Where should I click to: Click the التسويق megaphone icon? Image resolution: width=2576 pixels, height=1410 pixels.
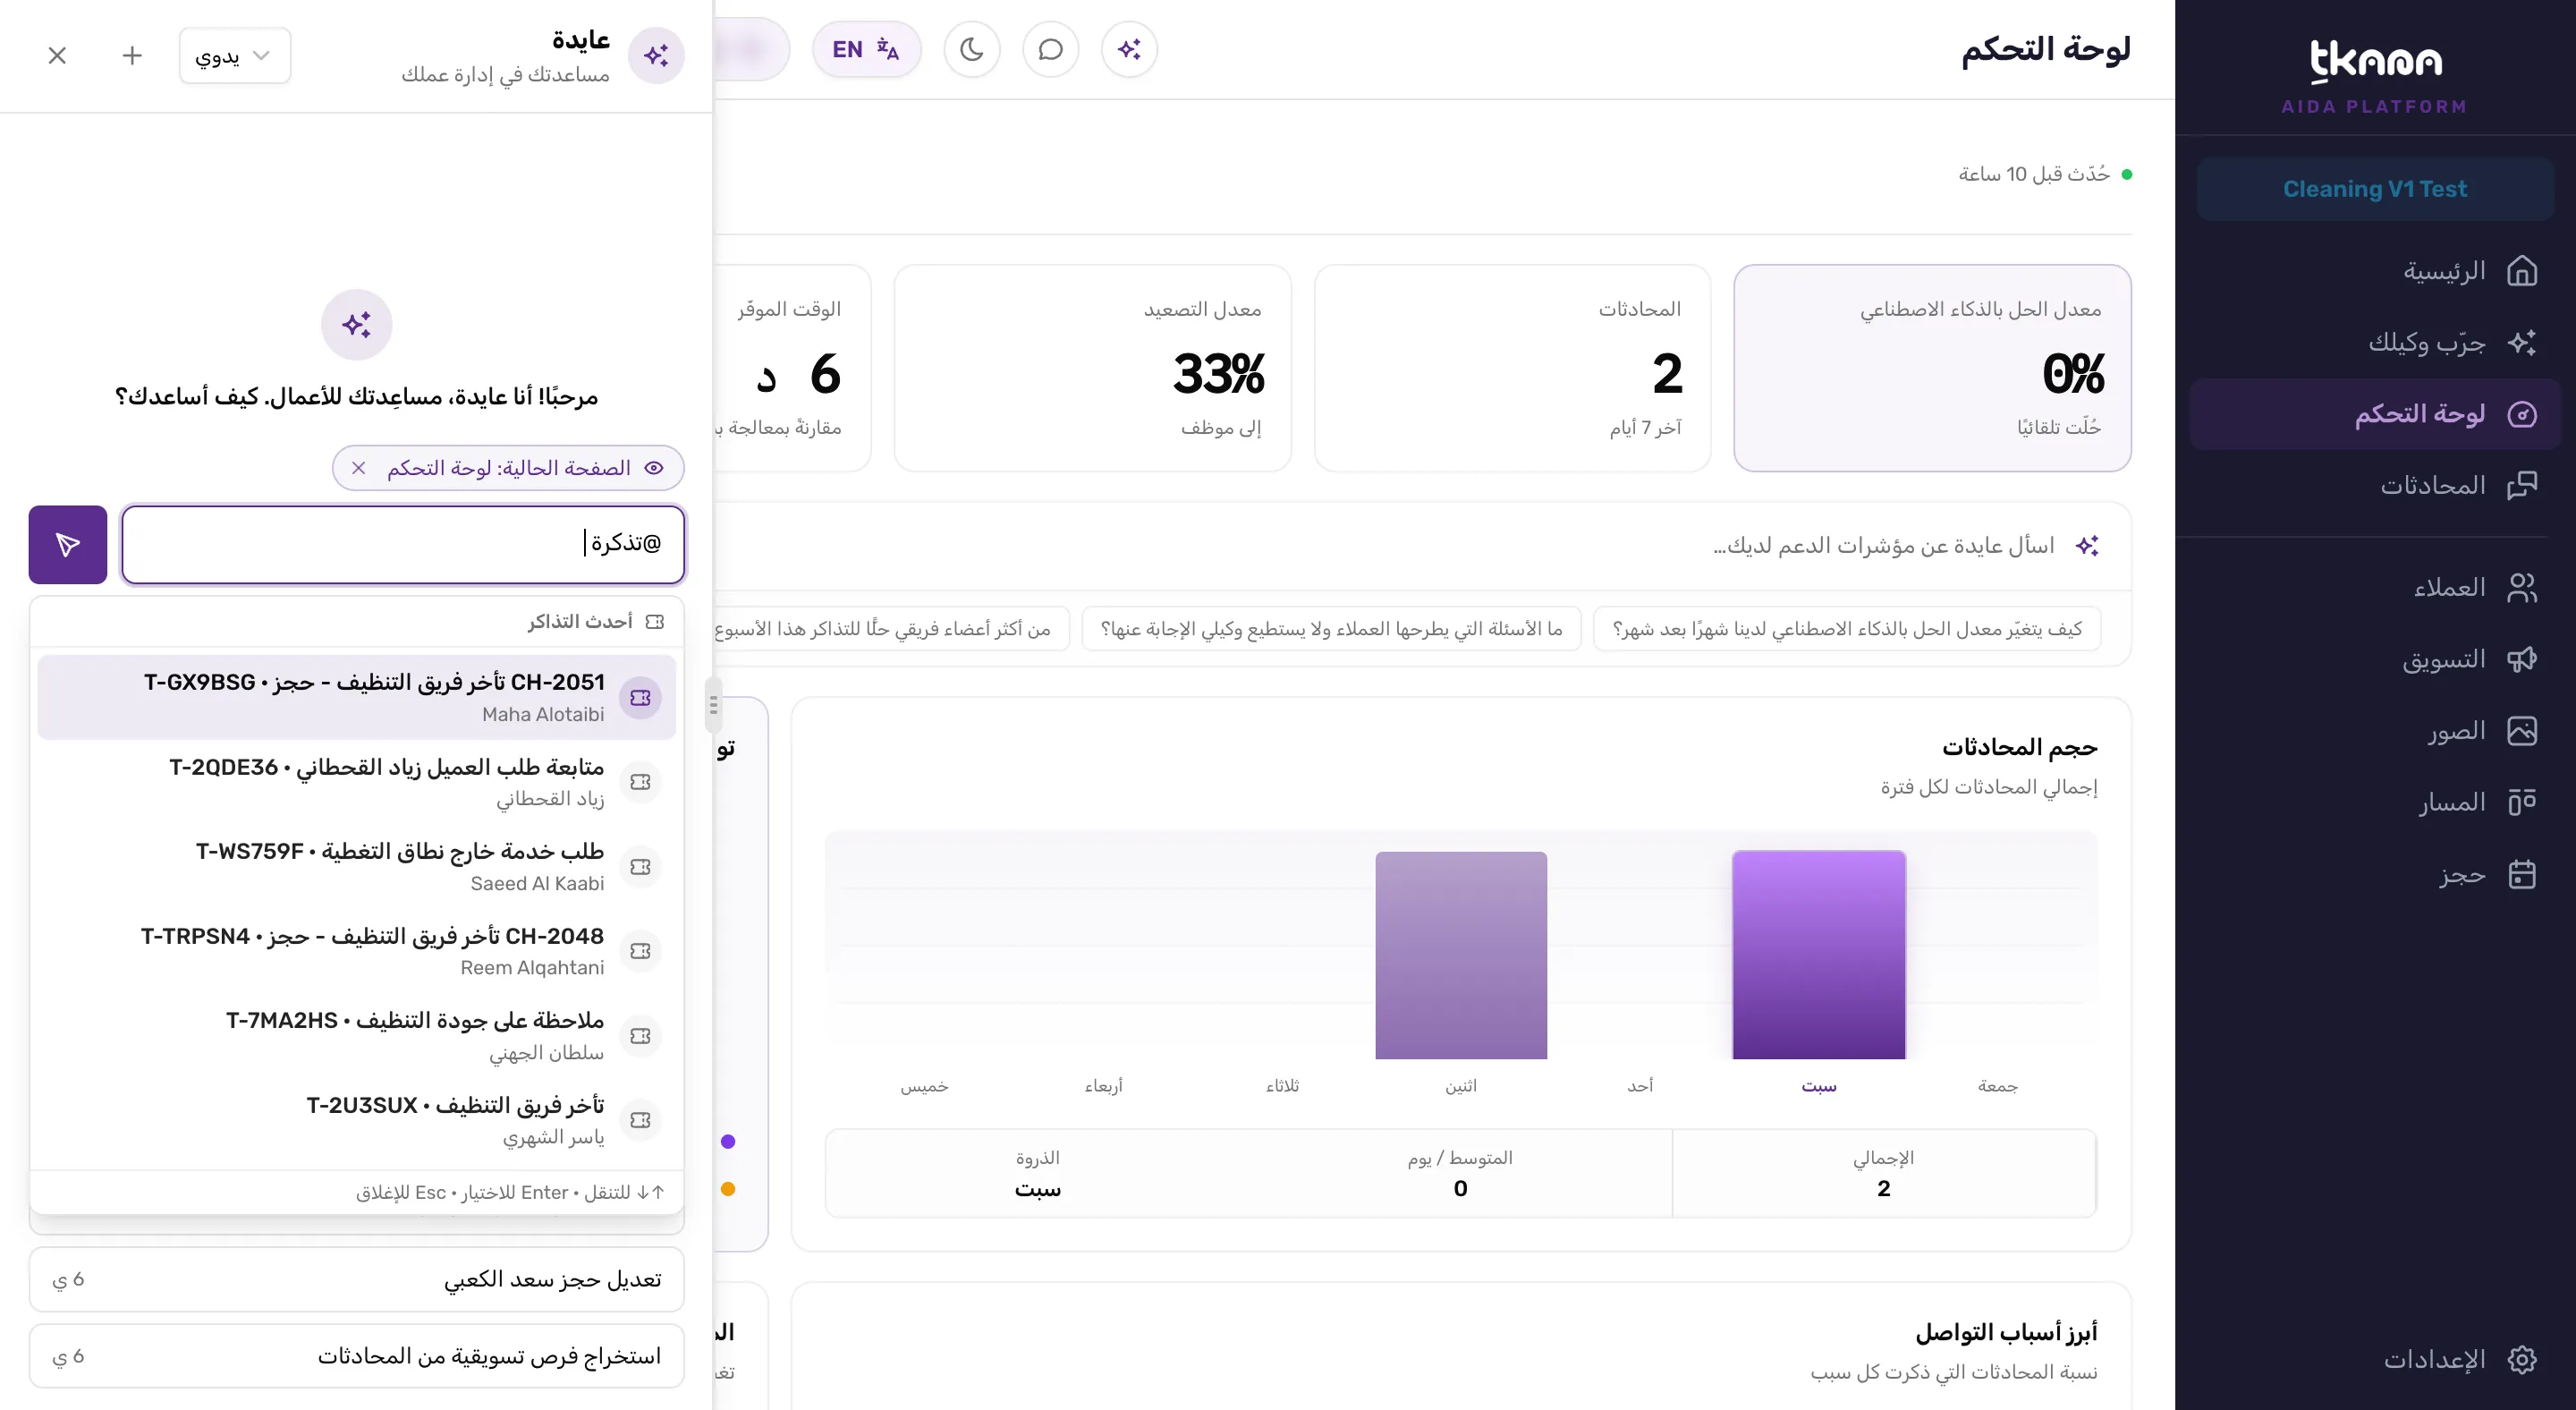[x=2522, y=659]
